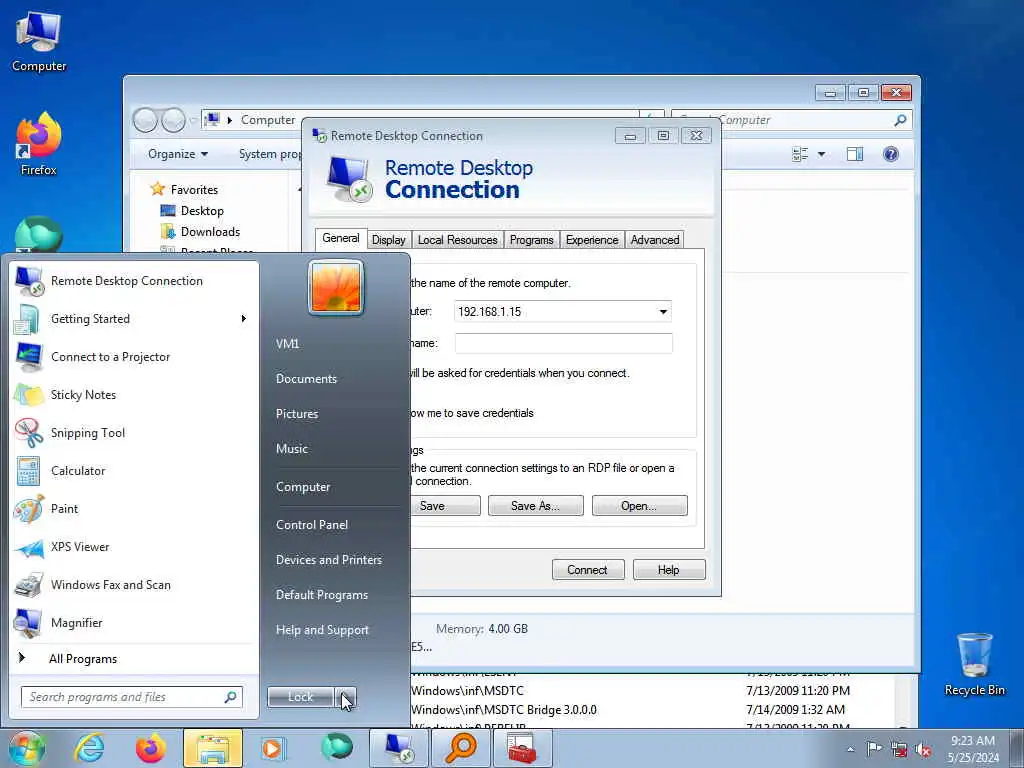This screenshot has height=768, width=1024.
Task: Launch Connect to a Projector
Action: 134,357
